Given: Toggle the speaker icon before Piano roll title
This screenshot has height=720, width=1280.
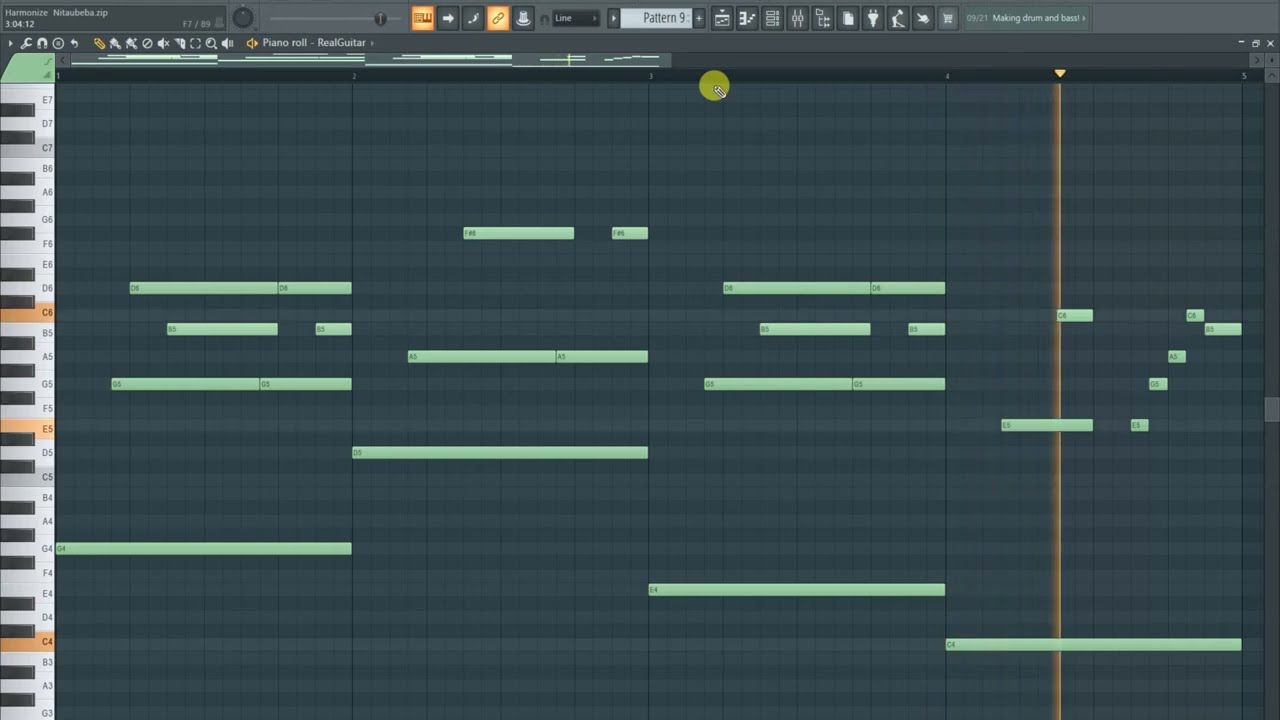Looking at the screenshot, I should [x=252, y=43].
